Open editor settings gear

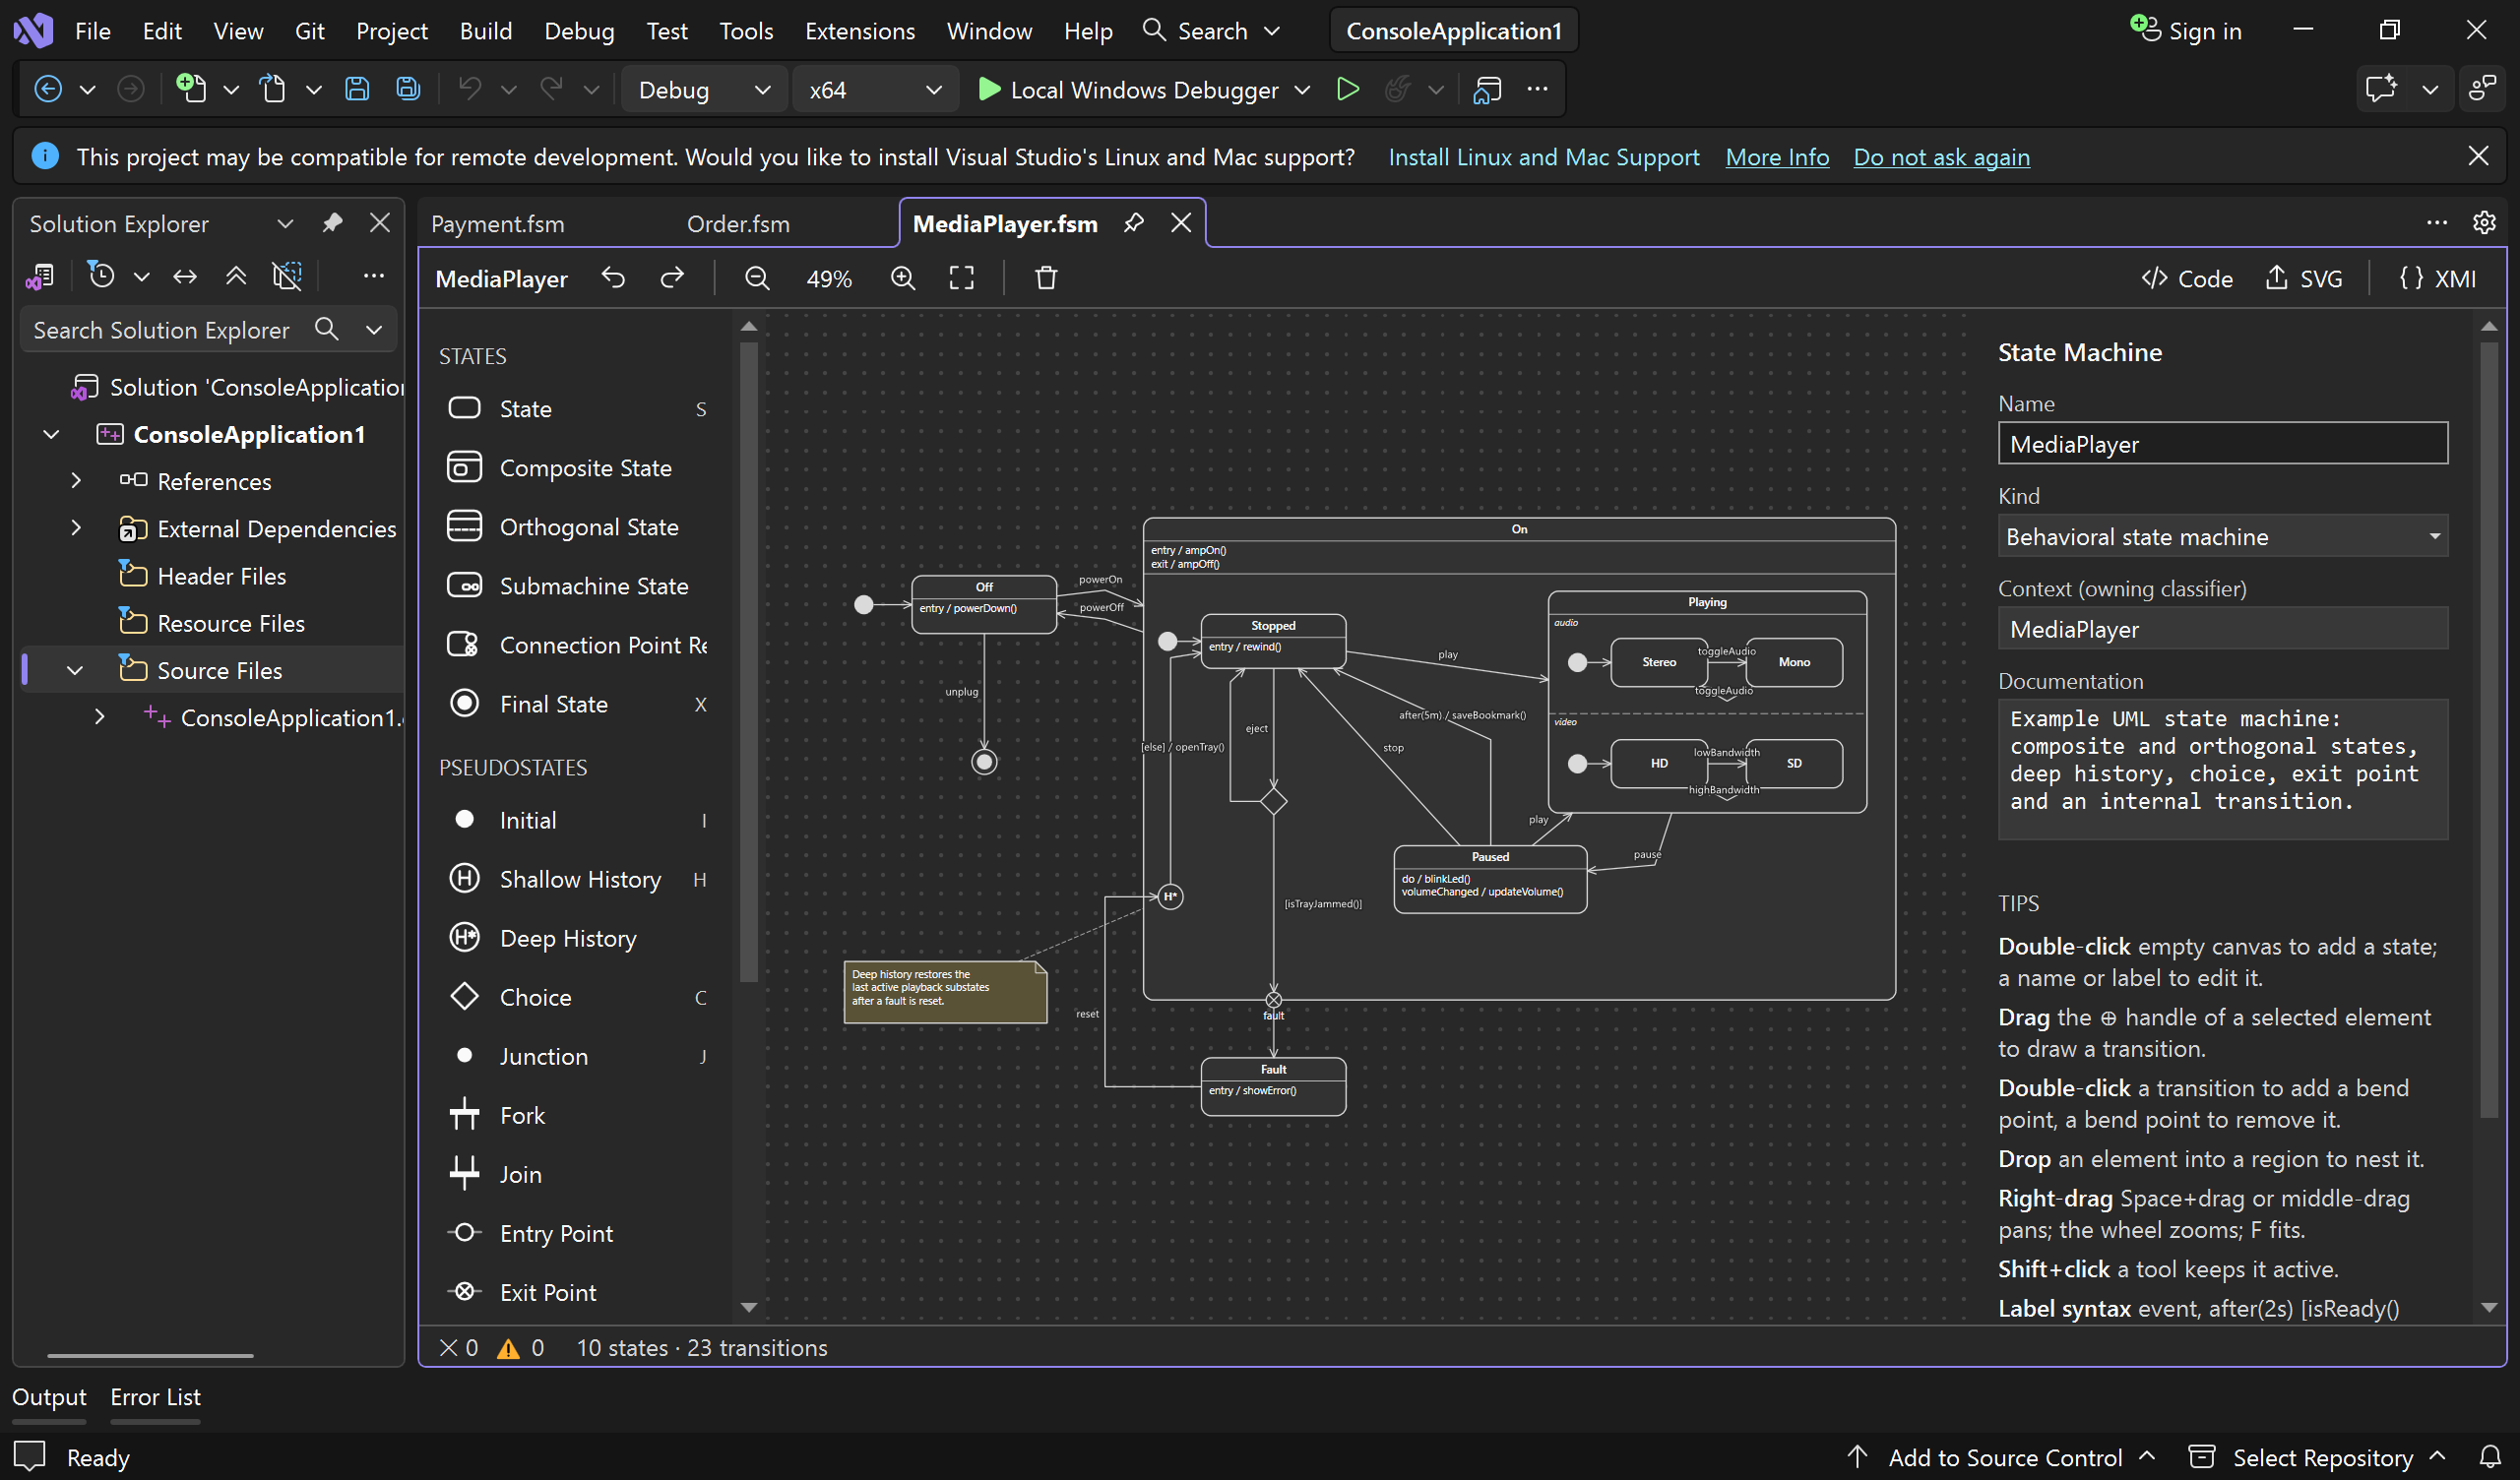pos(2484,222)
